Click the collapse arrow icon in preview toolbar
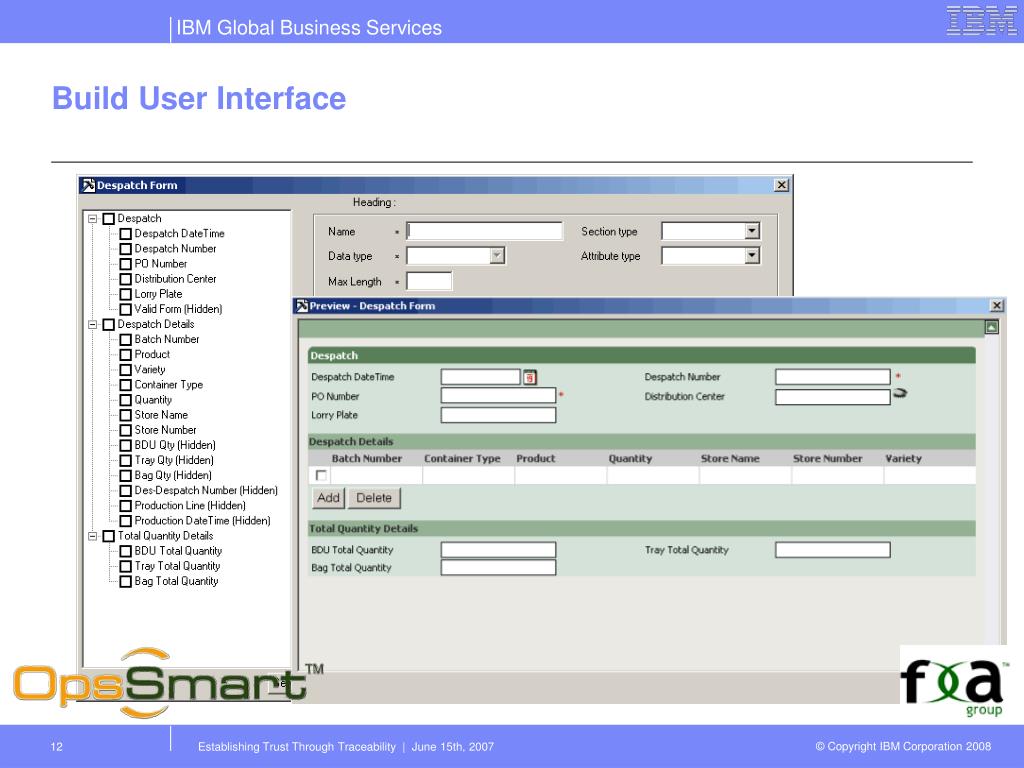This screenshot has width=1024, height=768. pos(991,327)
